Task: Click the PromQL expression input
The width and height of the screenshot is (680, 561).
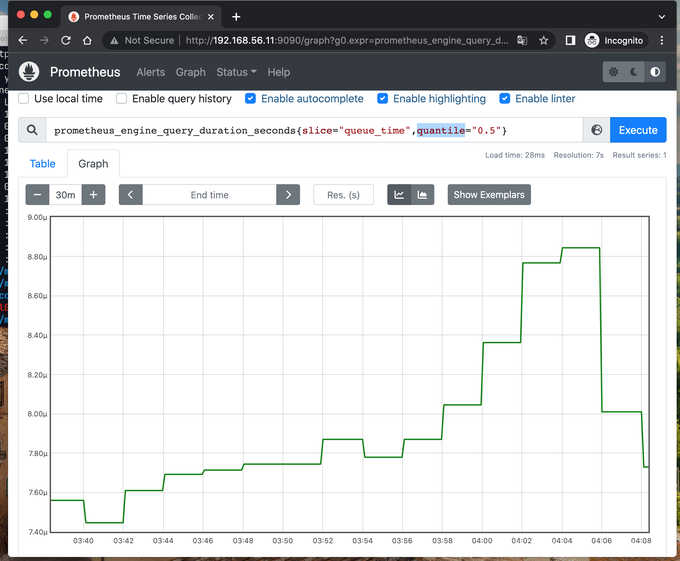Action: click(314, 130)
